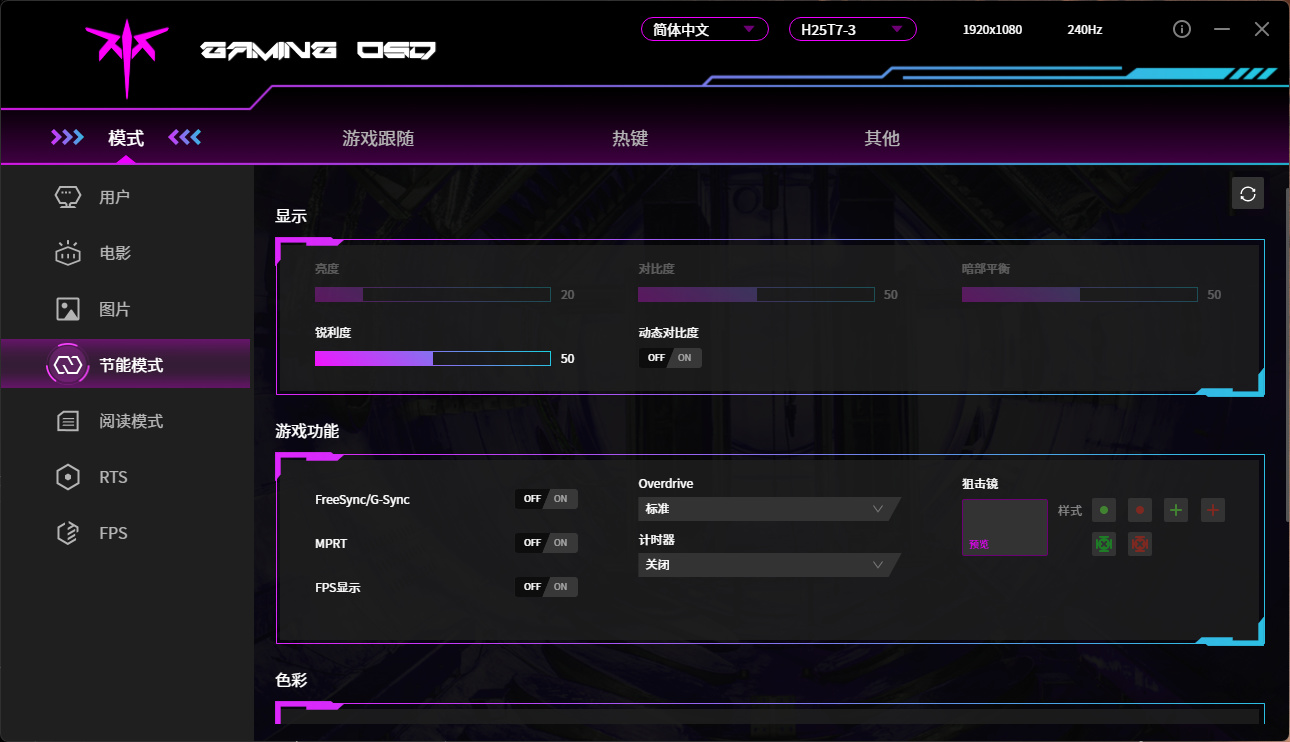Adjust the 锐利度 sharpness slider bar
Image resolution: width=1290 pixels, height=742 pixels.
432,359
